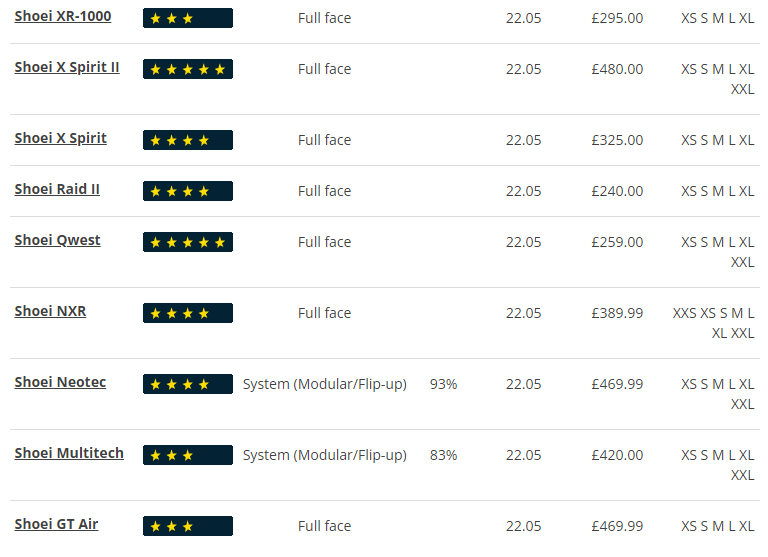This screenshot has height=557, width=768.
Task: Click the Shoei X Spirit helmet link
Action: pos(61,139)
